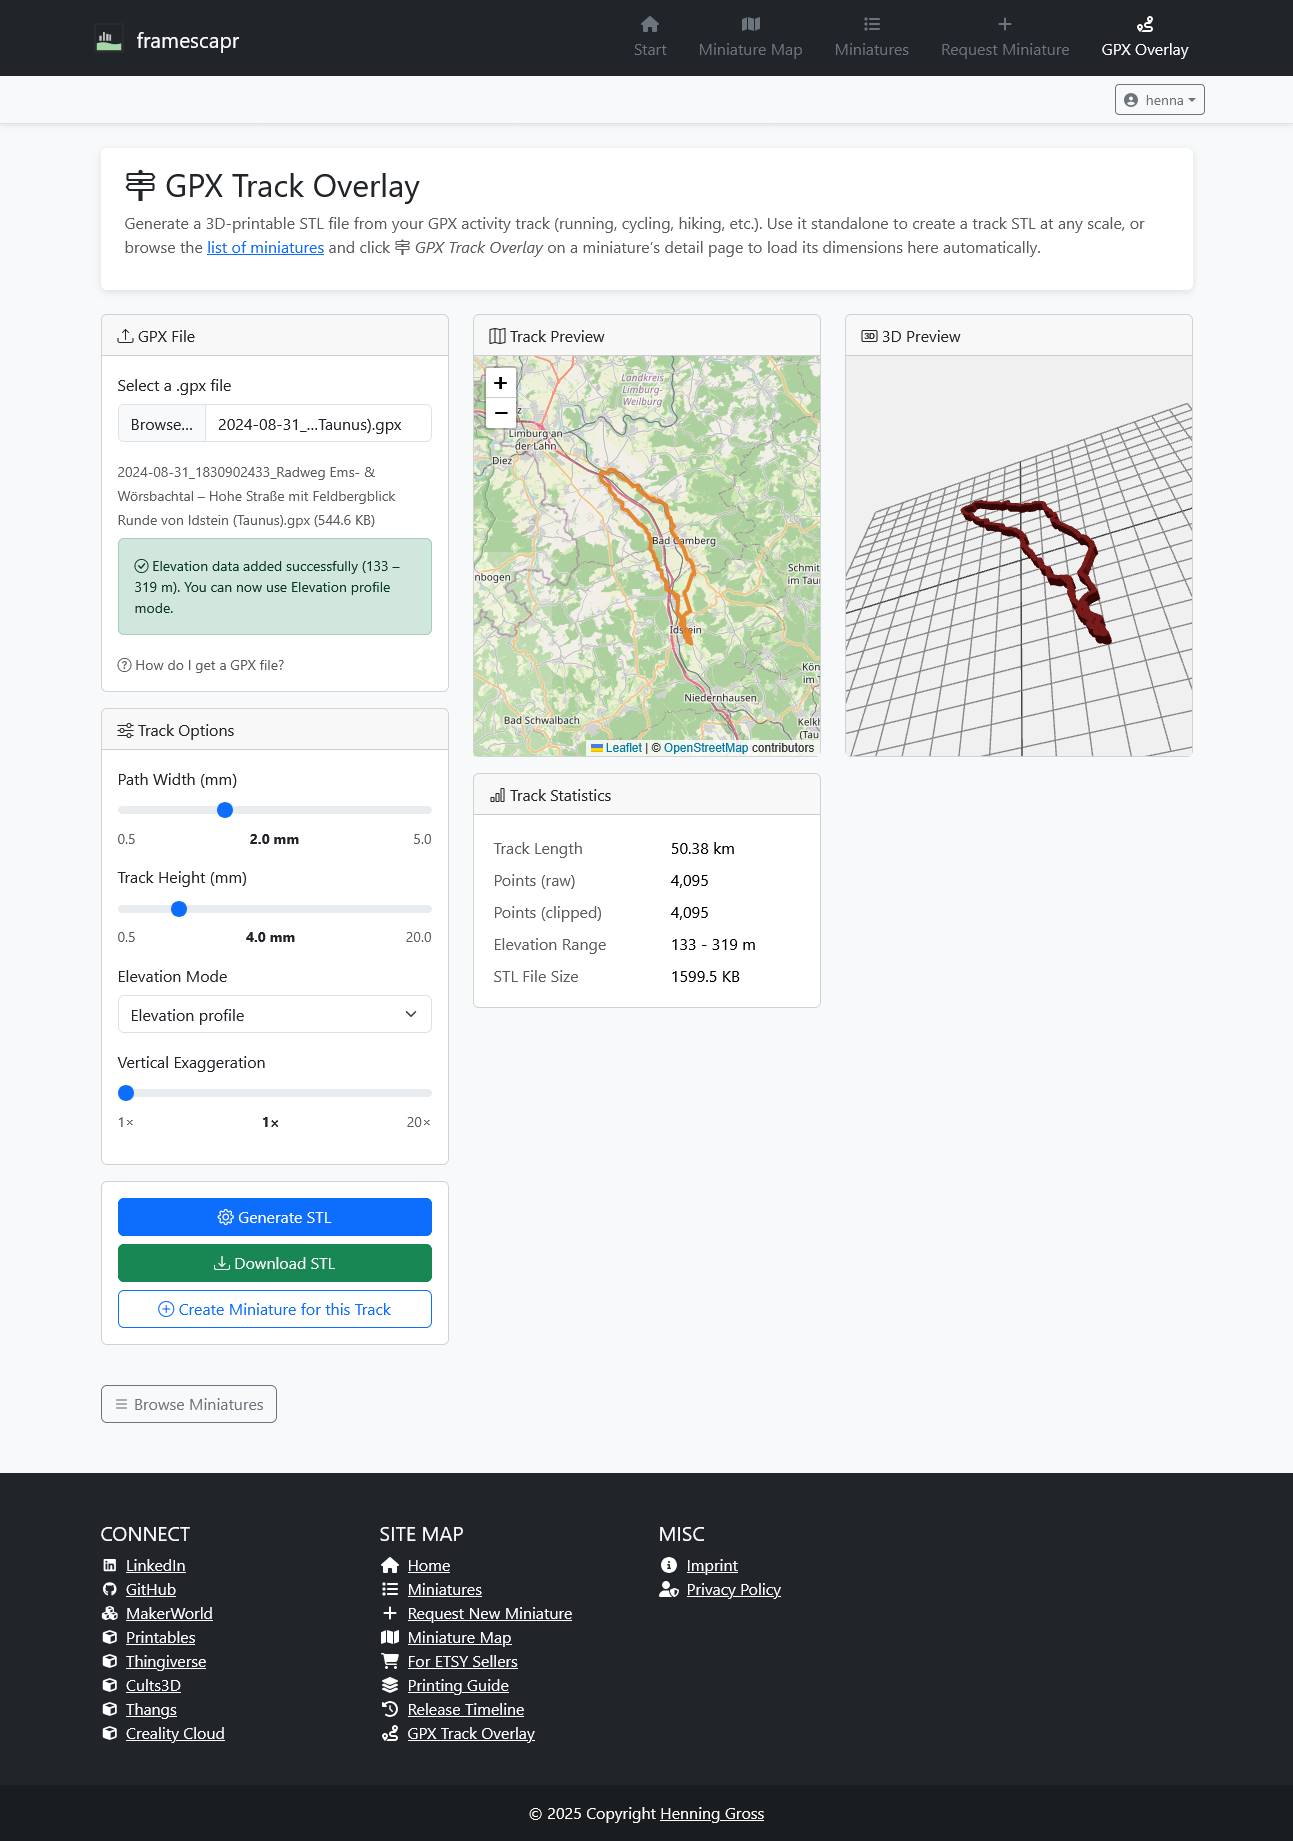
Task: Click the history icon beside Release Timeline
Action: coord(390,1710)
